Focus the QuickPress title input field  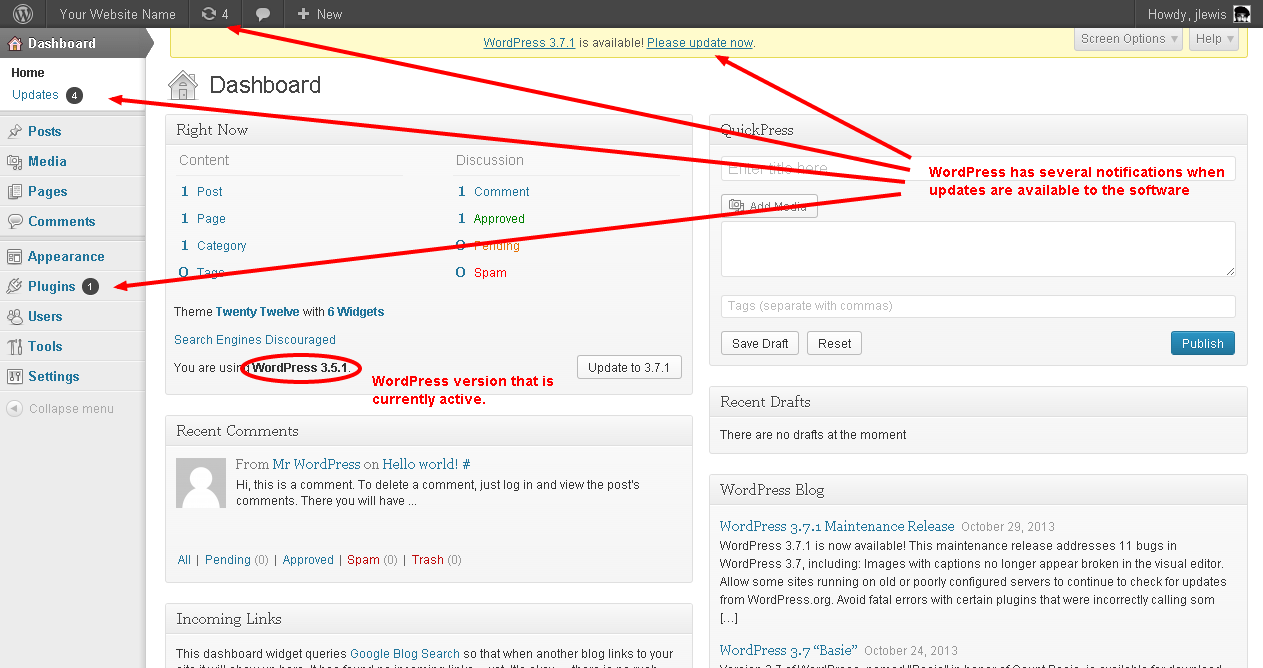click(978, 168)
